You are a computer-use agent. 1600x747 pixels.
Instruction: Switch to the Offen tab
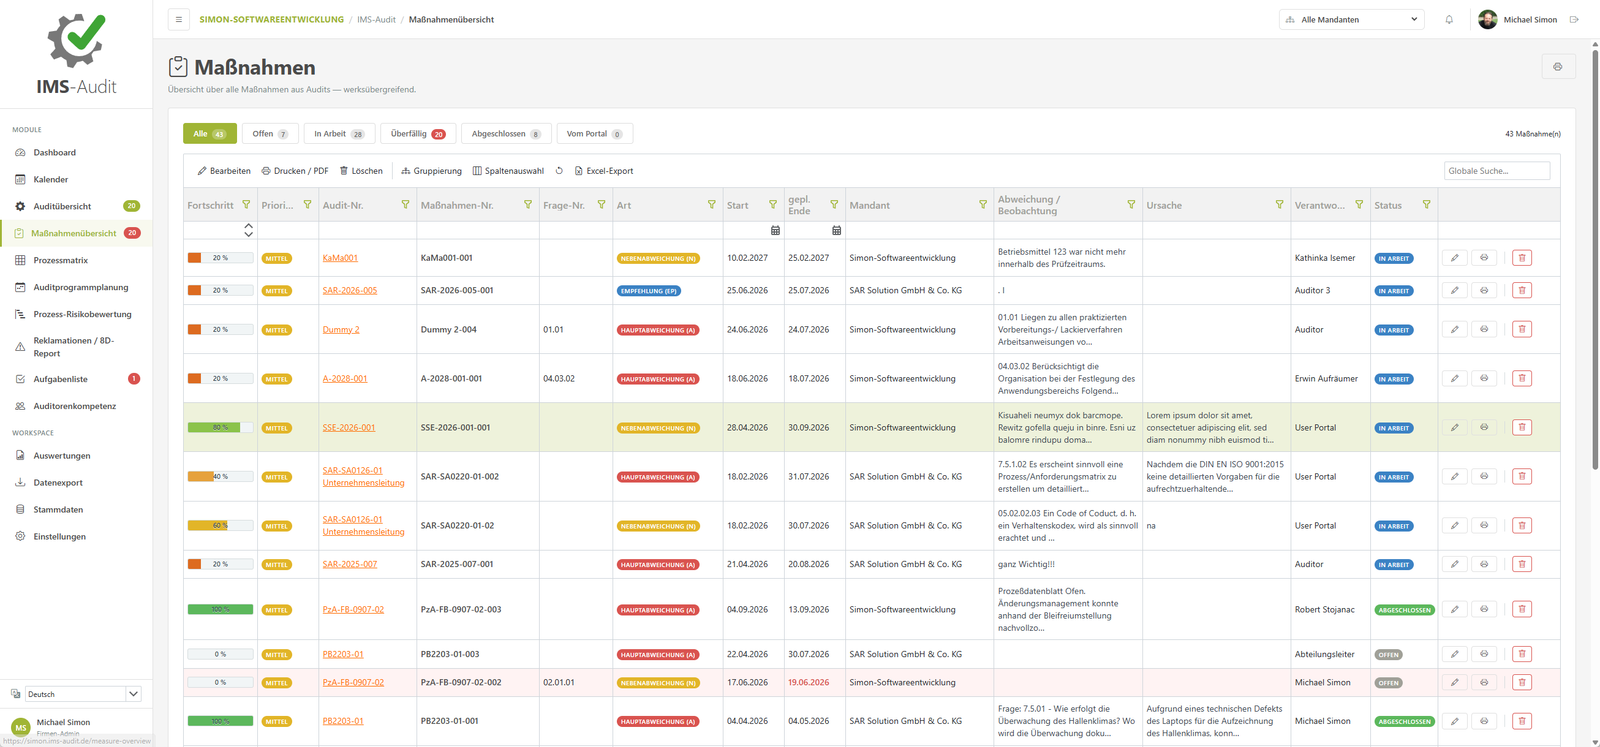tap(270, 134)
